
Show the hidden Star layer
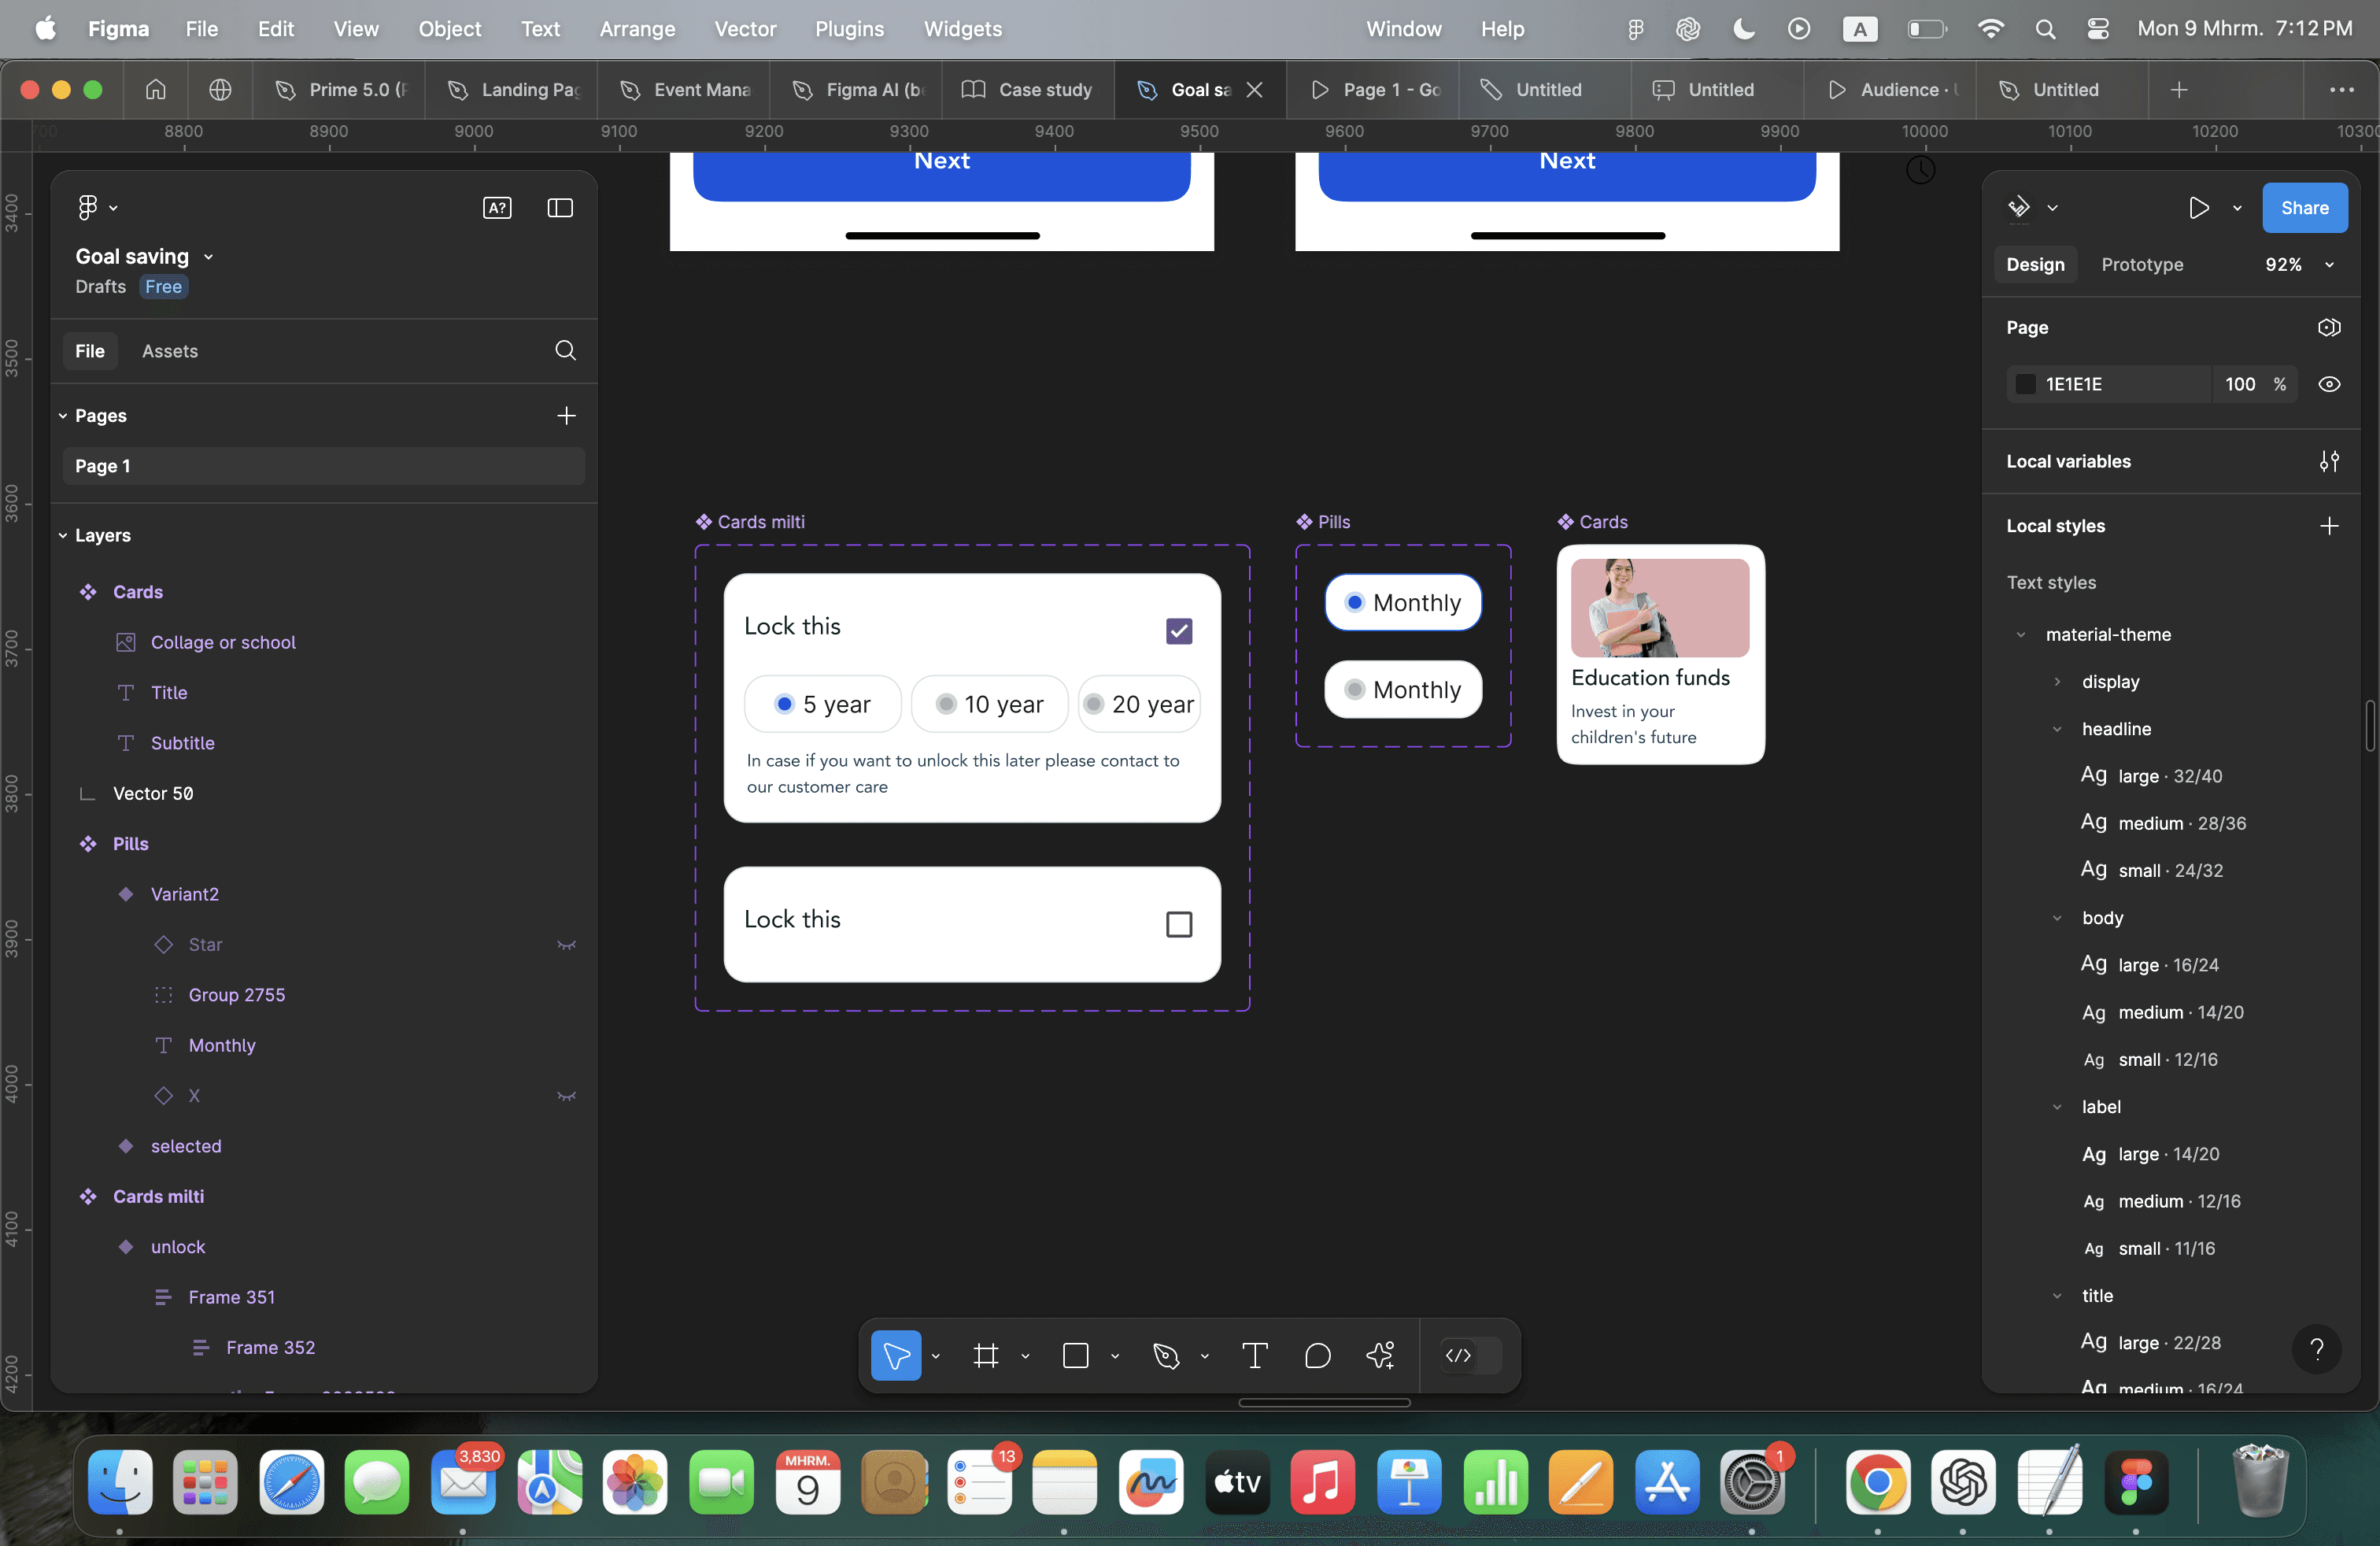566,945
